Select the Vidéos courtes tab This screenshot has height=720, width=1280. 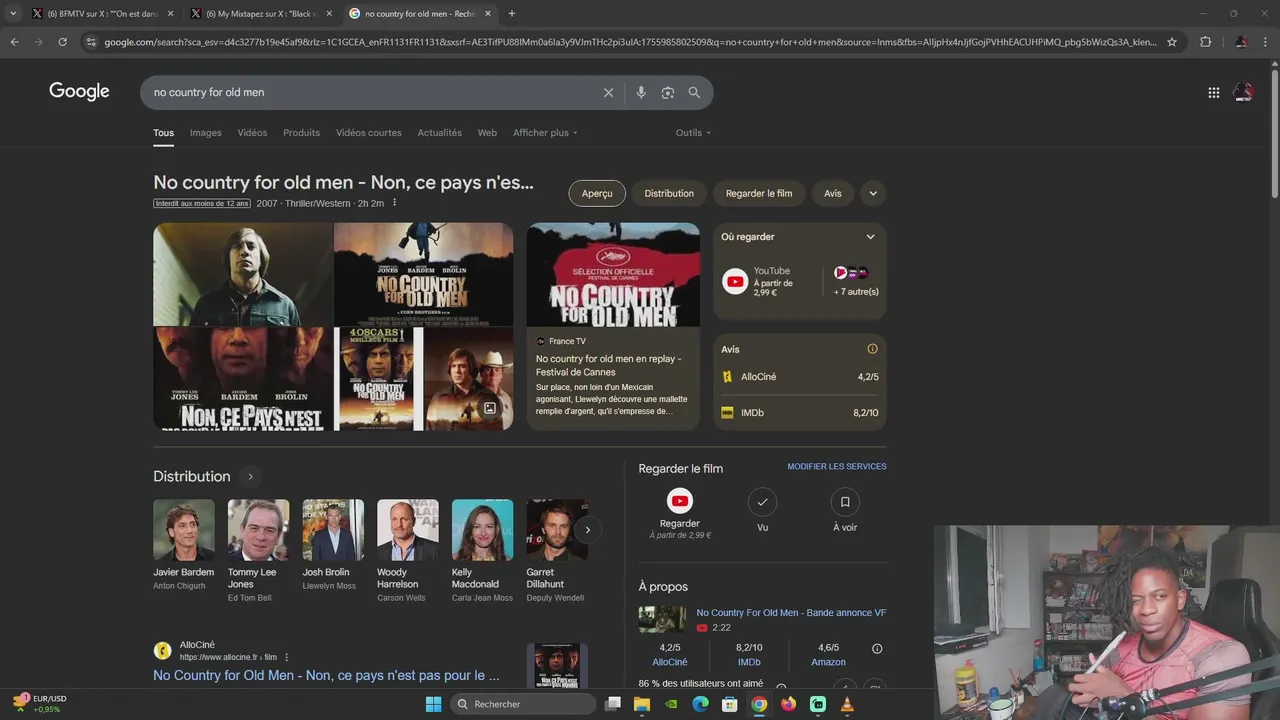click(x=369, y=133)
